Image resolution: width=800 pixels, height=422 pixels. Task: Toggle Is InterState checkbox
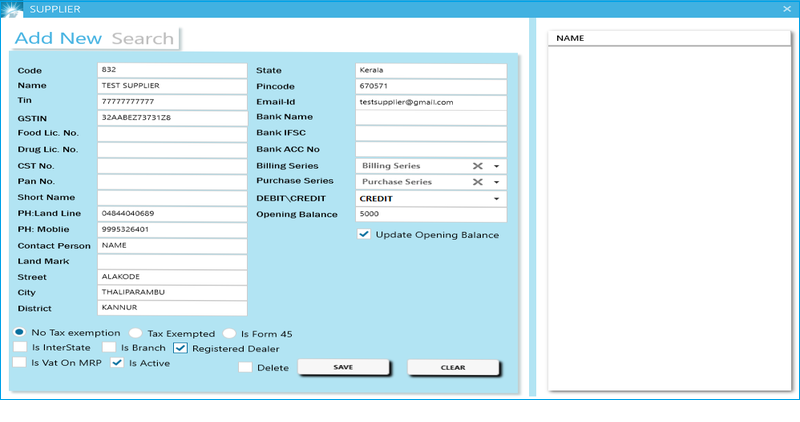(x=20, y=347)
